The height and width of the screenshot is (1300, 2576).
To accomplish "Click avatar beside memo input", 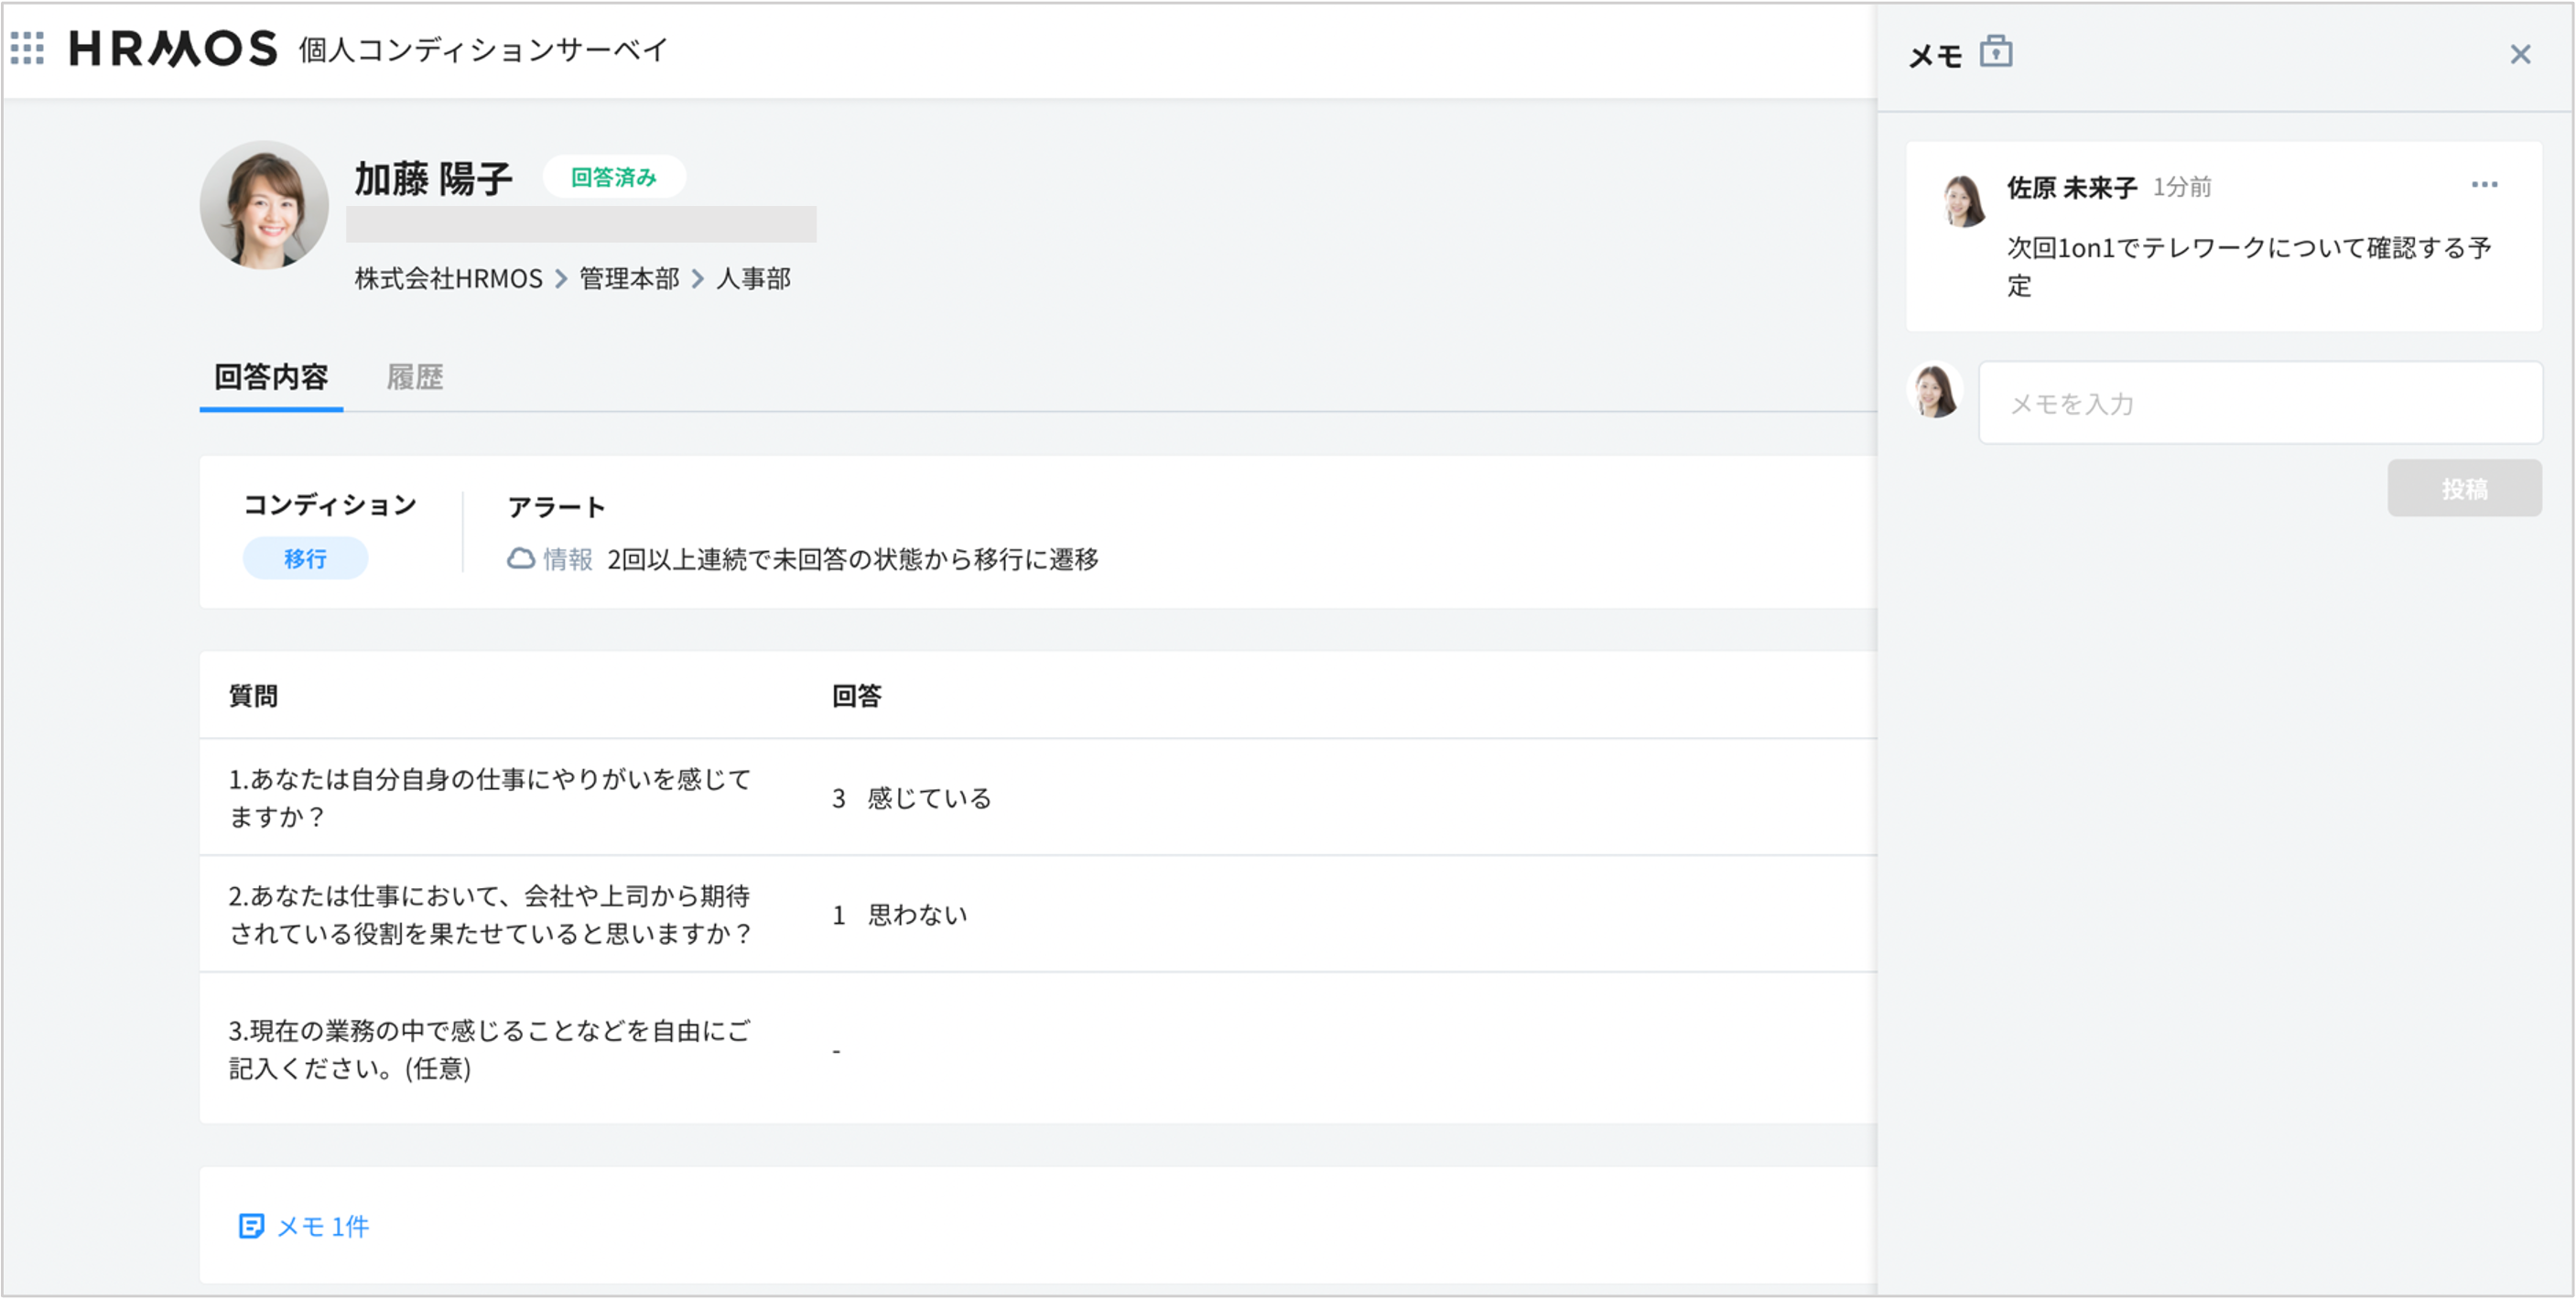I will [x=1936, y=390].
